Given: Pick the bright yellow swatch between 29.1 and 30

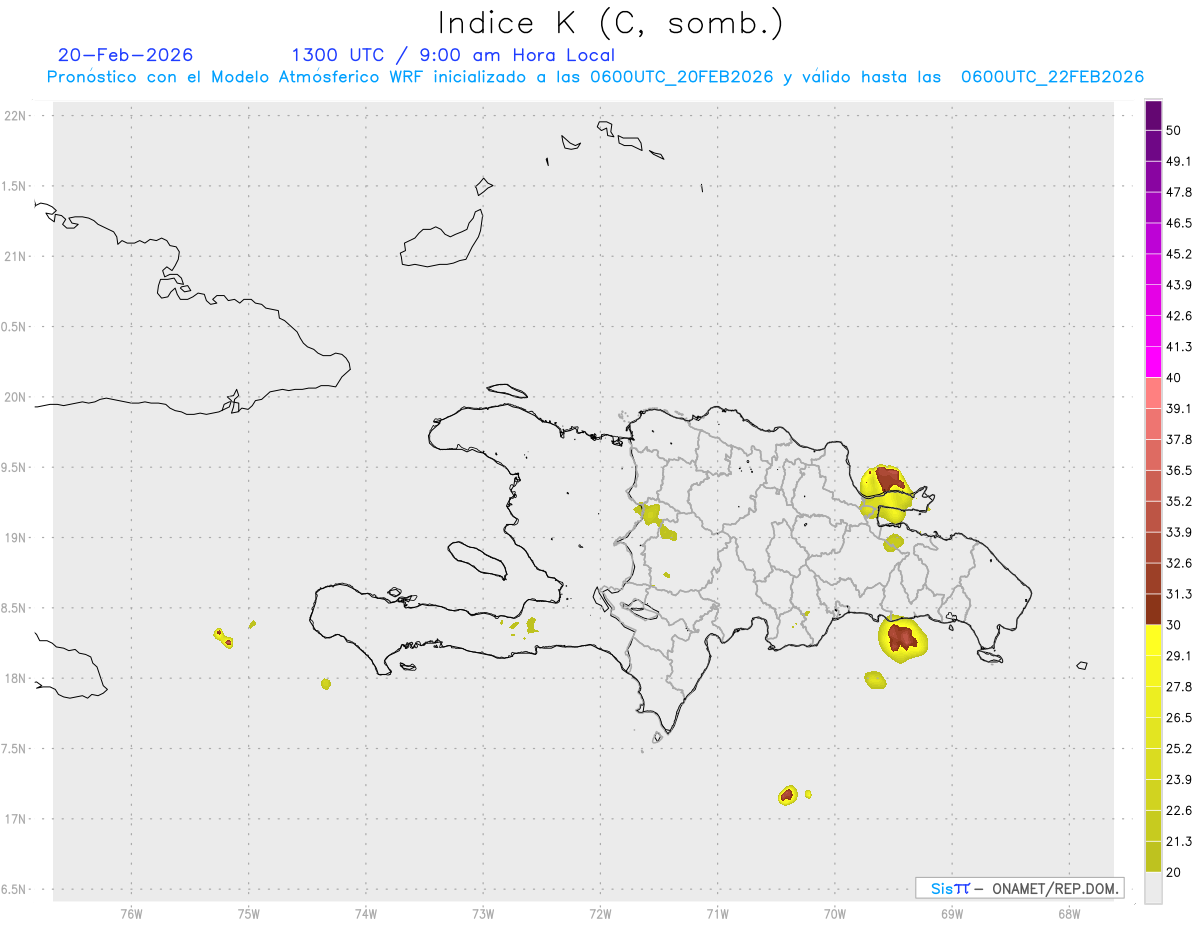Looking at the screenshot, I should click(x=1153, y=641).
